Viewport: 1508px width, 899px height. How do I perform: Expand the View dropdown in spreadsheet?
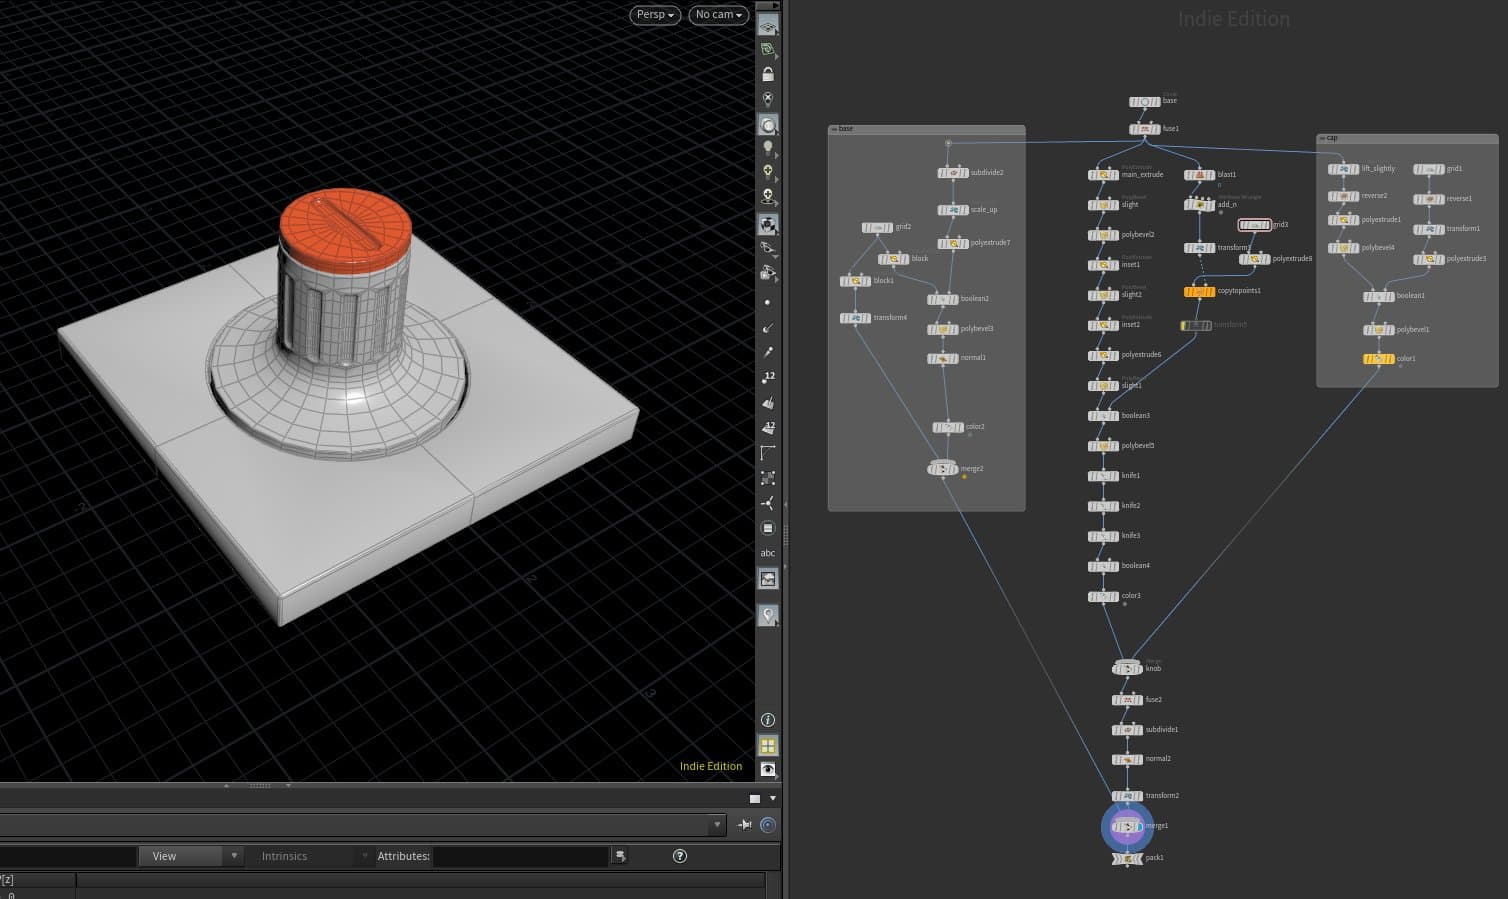point(191,856)
